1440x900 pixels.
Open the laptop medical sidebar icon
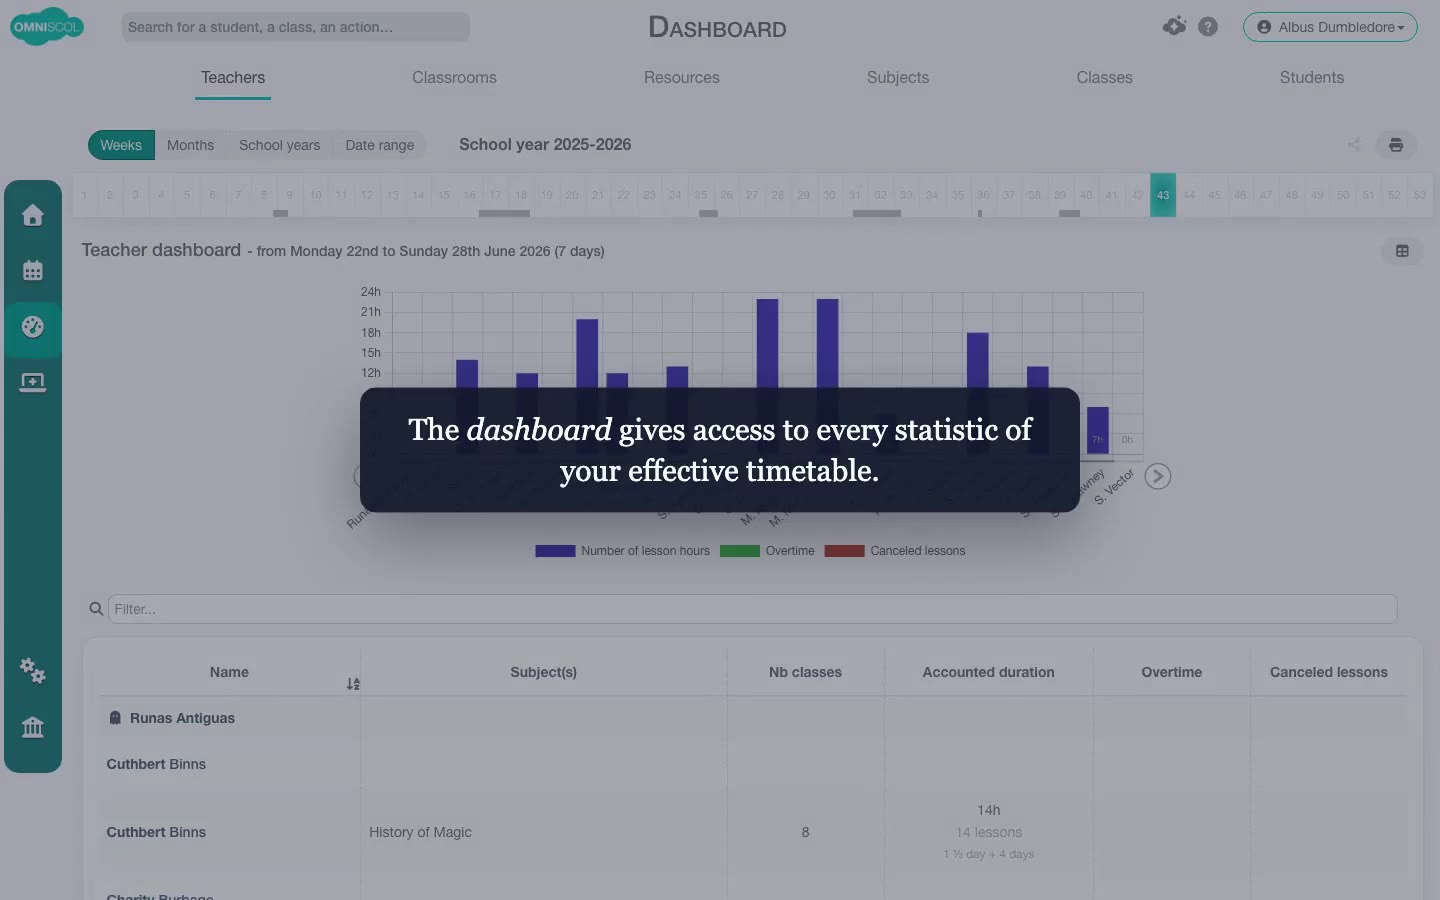33,383
